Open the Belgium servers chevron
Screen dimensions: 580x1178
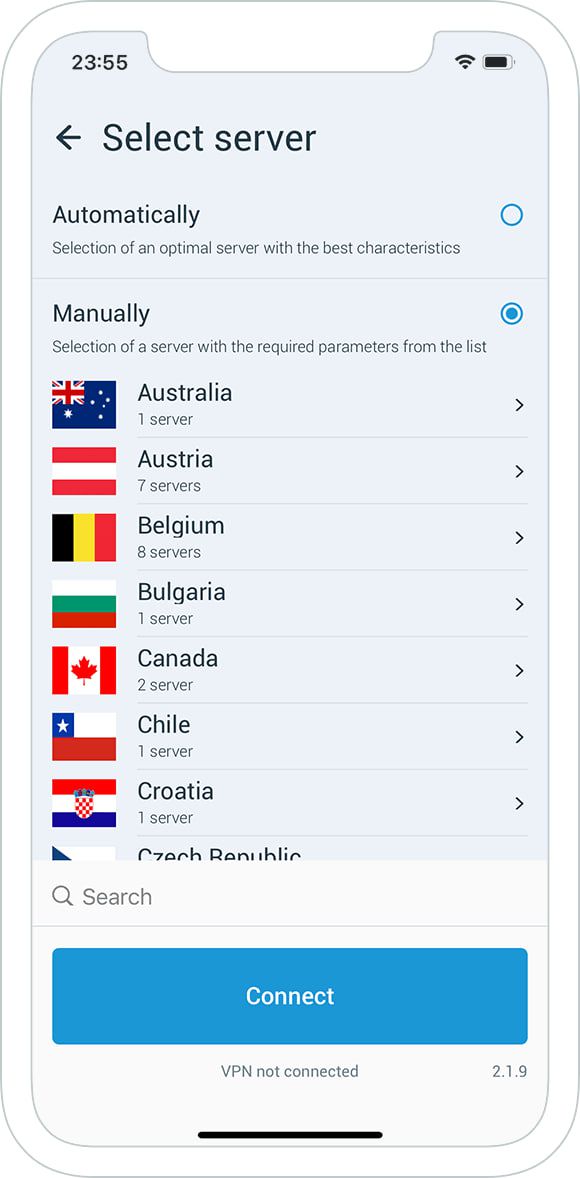click(x=519, y=537)
